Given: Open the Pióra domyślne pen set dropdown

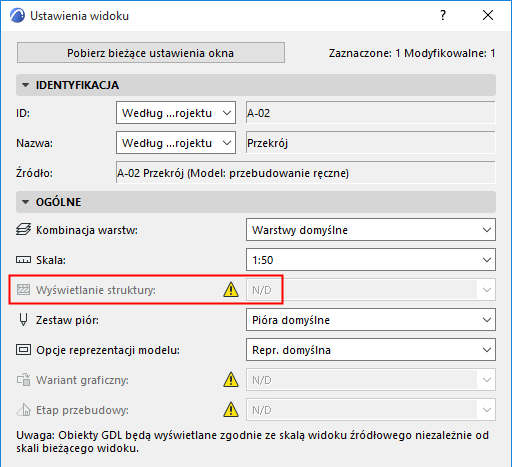Looking at the screenshot, I should 371,320.
